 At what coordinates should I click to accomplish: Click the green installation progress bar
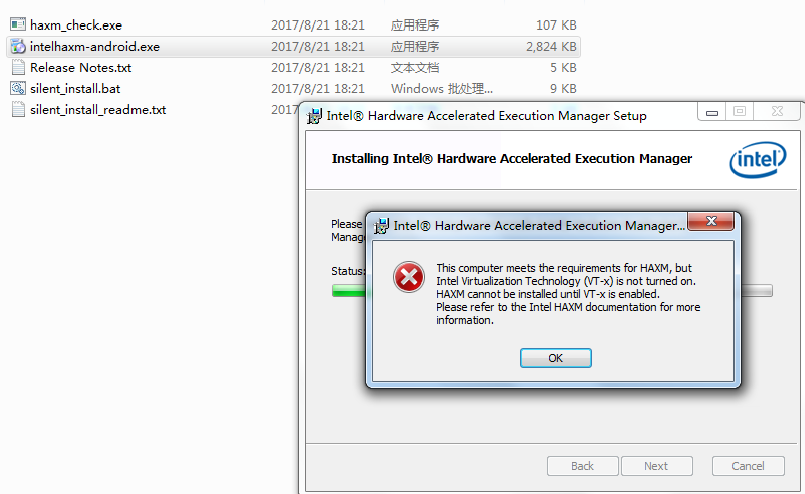[x=349, y=291]
